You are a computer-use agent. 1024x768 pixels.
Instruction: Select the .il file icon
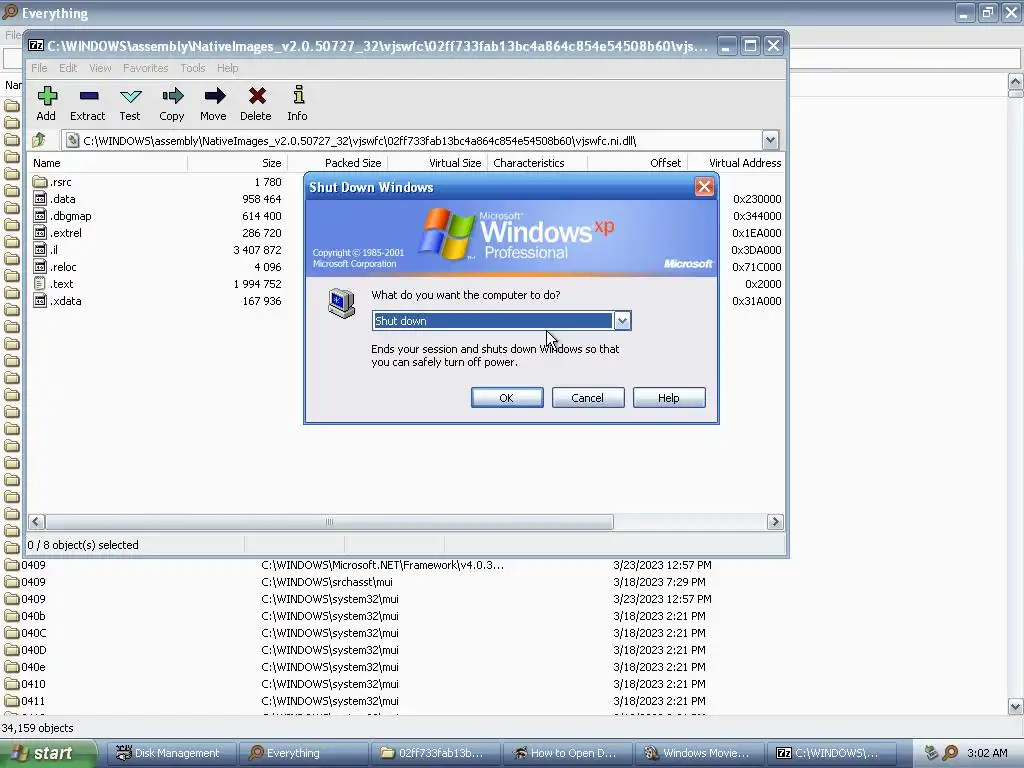(x=40, y=250)
